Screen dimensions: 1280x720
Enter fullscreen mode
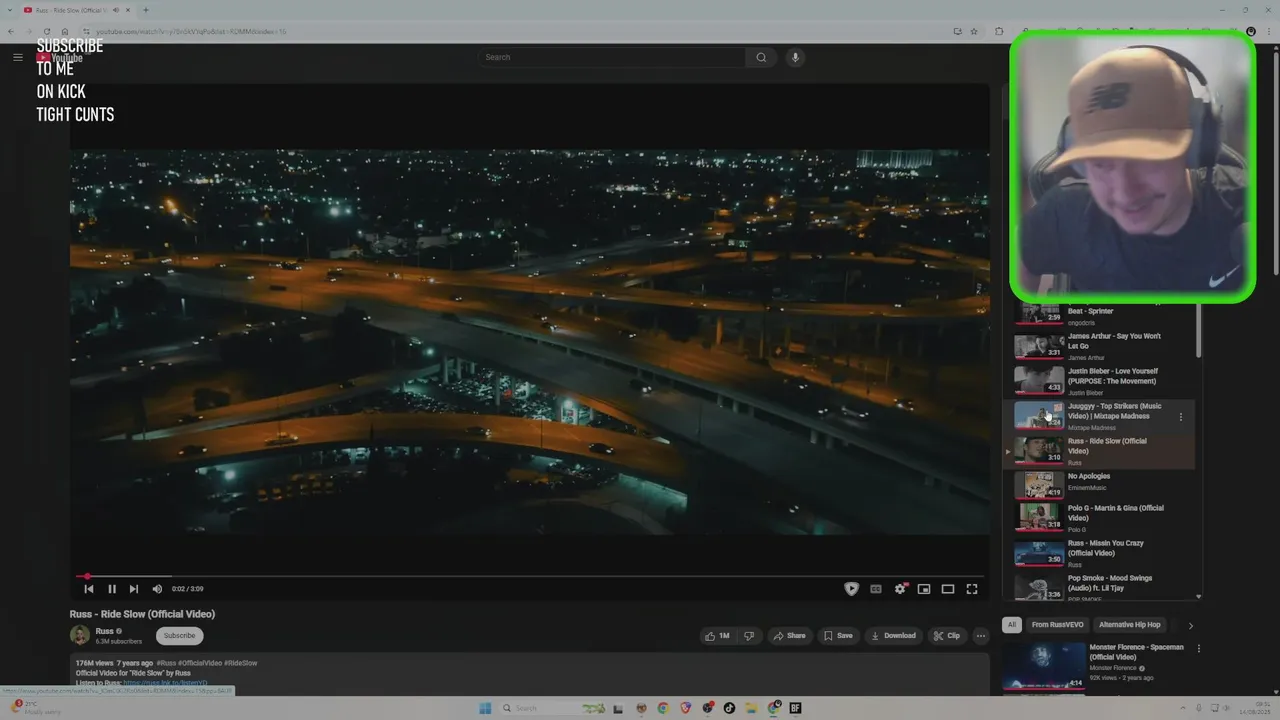click(x=972, y=589)
